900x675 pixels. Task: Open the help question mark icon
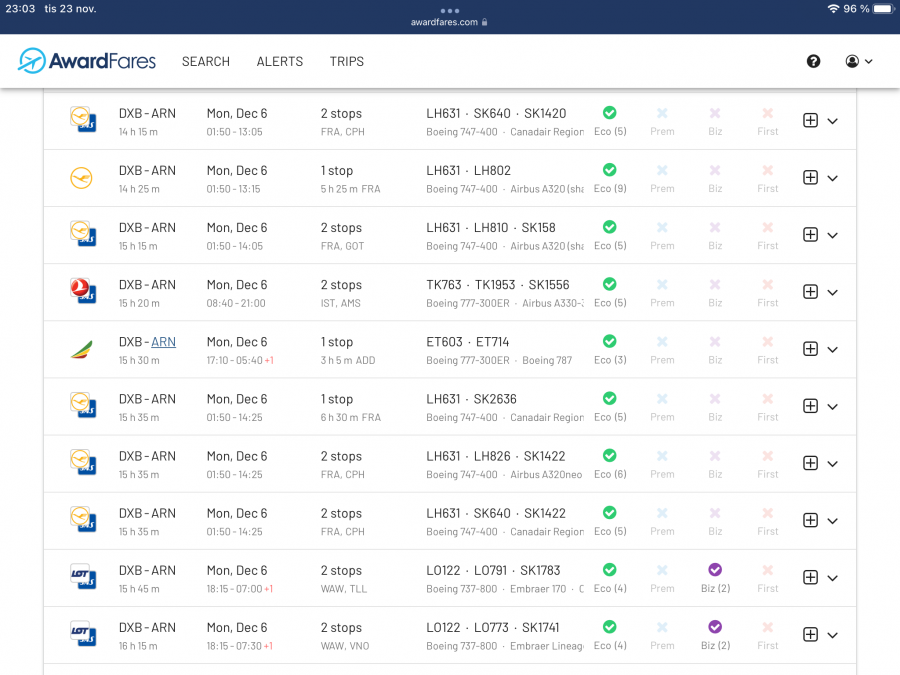813,61
